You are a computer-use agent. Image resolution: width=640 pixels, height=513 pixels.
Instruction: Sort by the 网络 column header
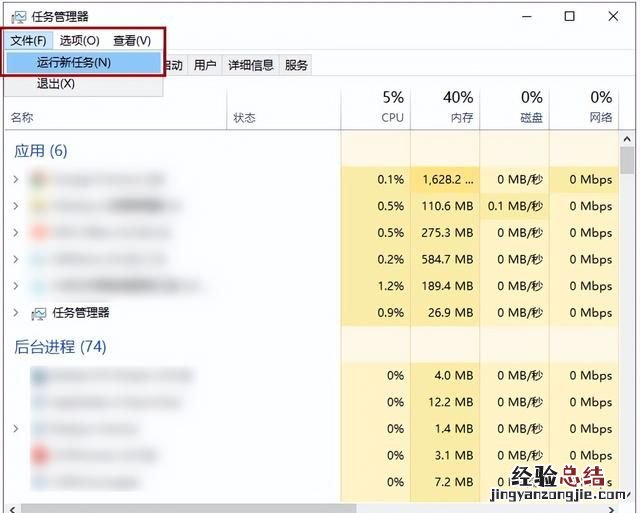(x=600, y=107)
